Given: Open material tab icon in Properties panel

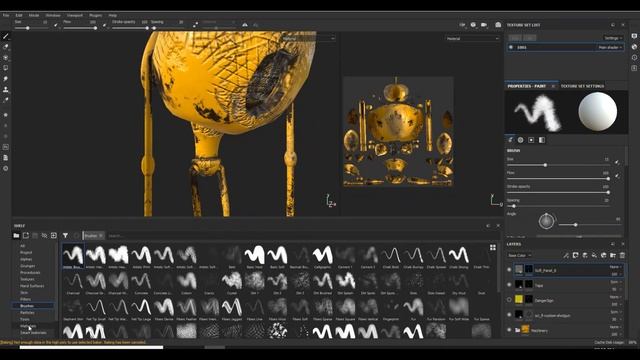Looking at the screenshot, I should tap(542, 140).
